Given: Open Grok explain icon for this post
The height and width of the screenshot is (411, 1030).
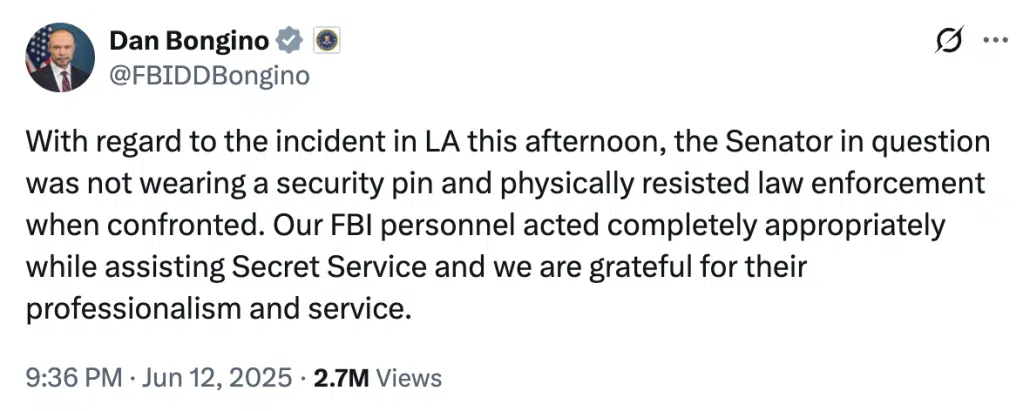Looking at the screenshot, I should click(952, 41).
